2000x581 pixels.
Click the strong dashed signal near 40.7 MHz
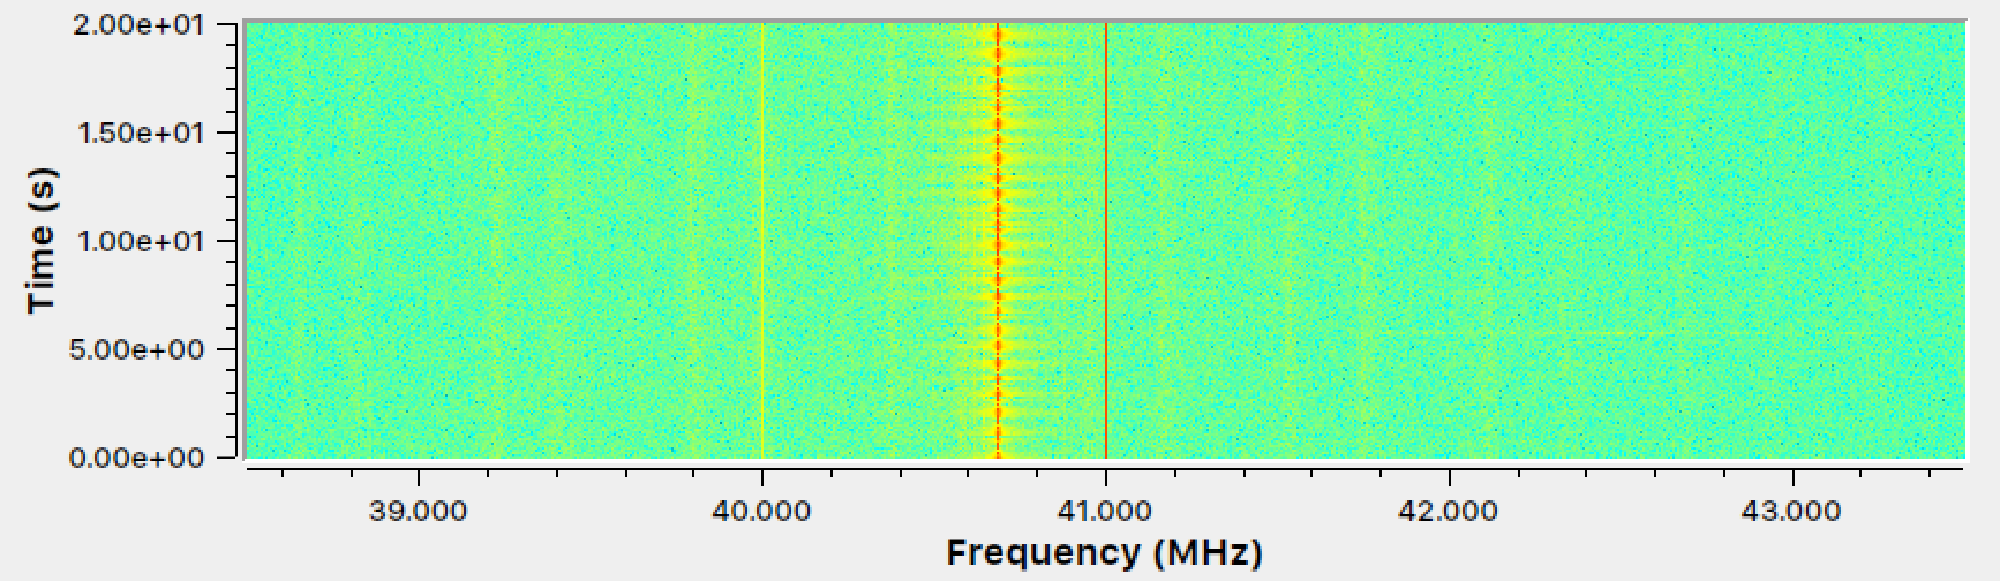tap(998, 240)
